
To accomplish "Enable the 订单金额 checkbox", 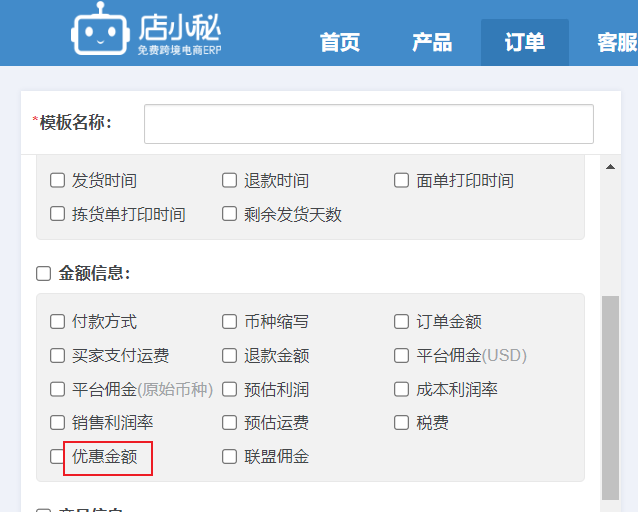I will (402, 322).
